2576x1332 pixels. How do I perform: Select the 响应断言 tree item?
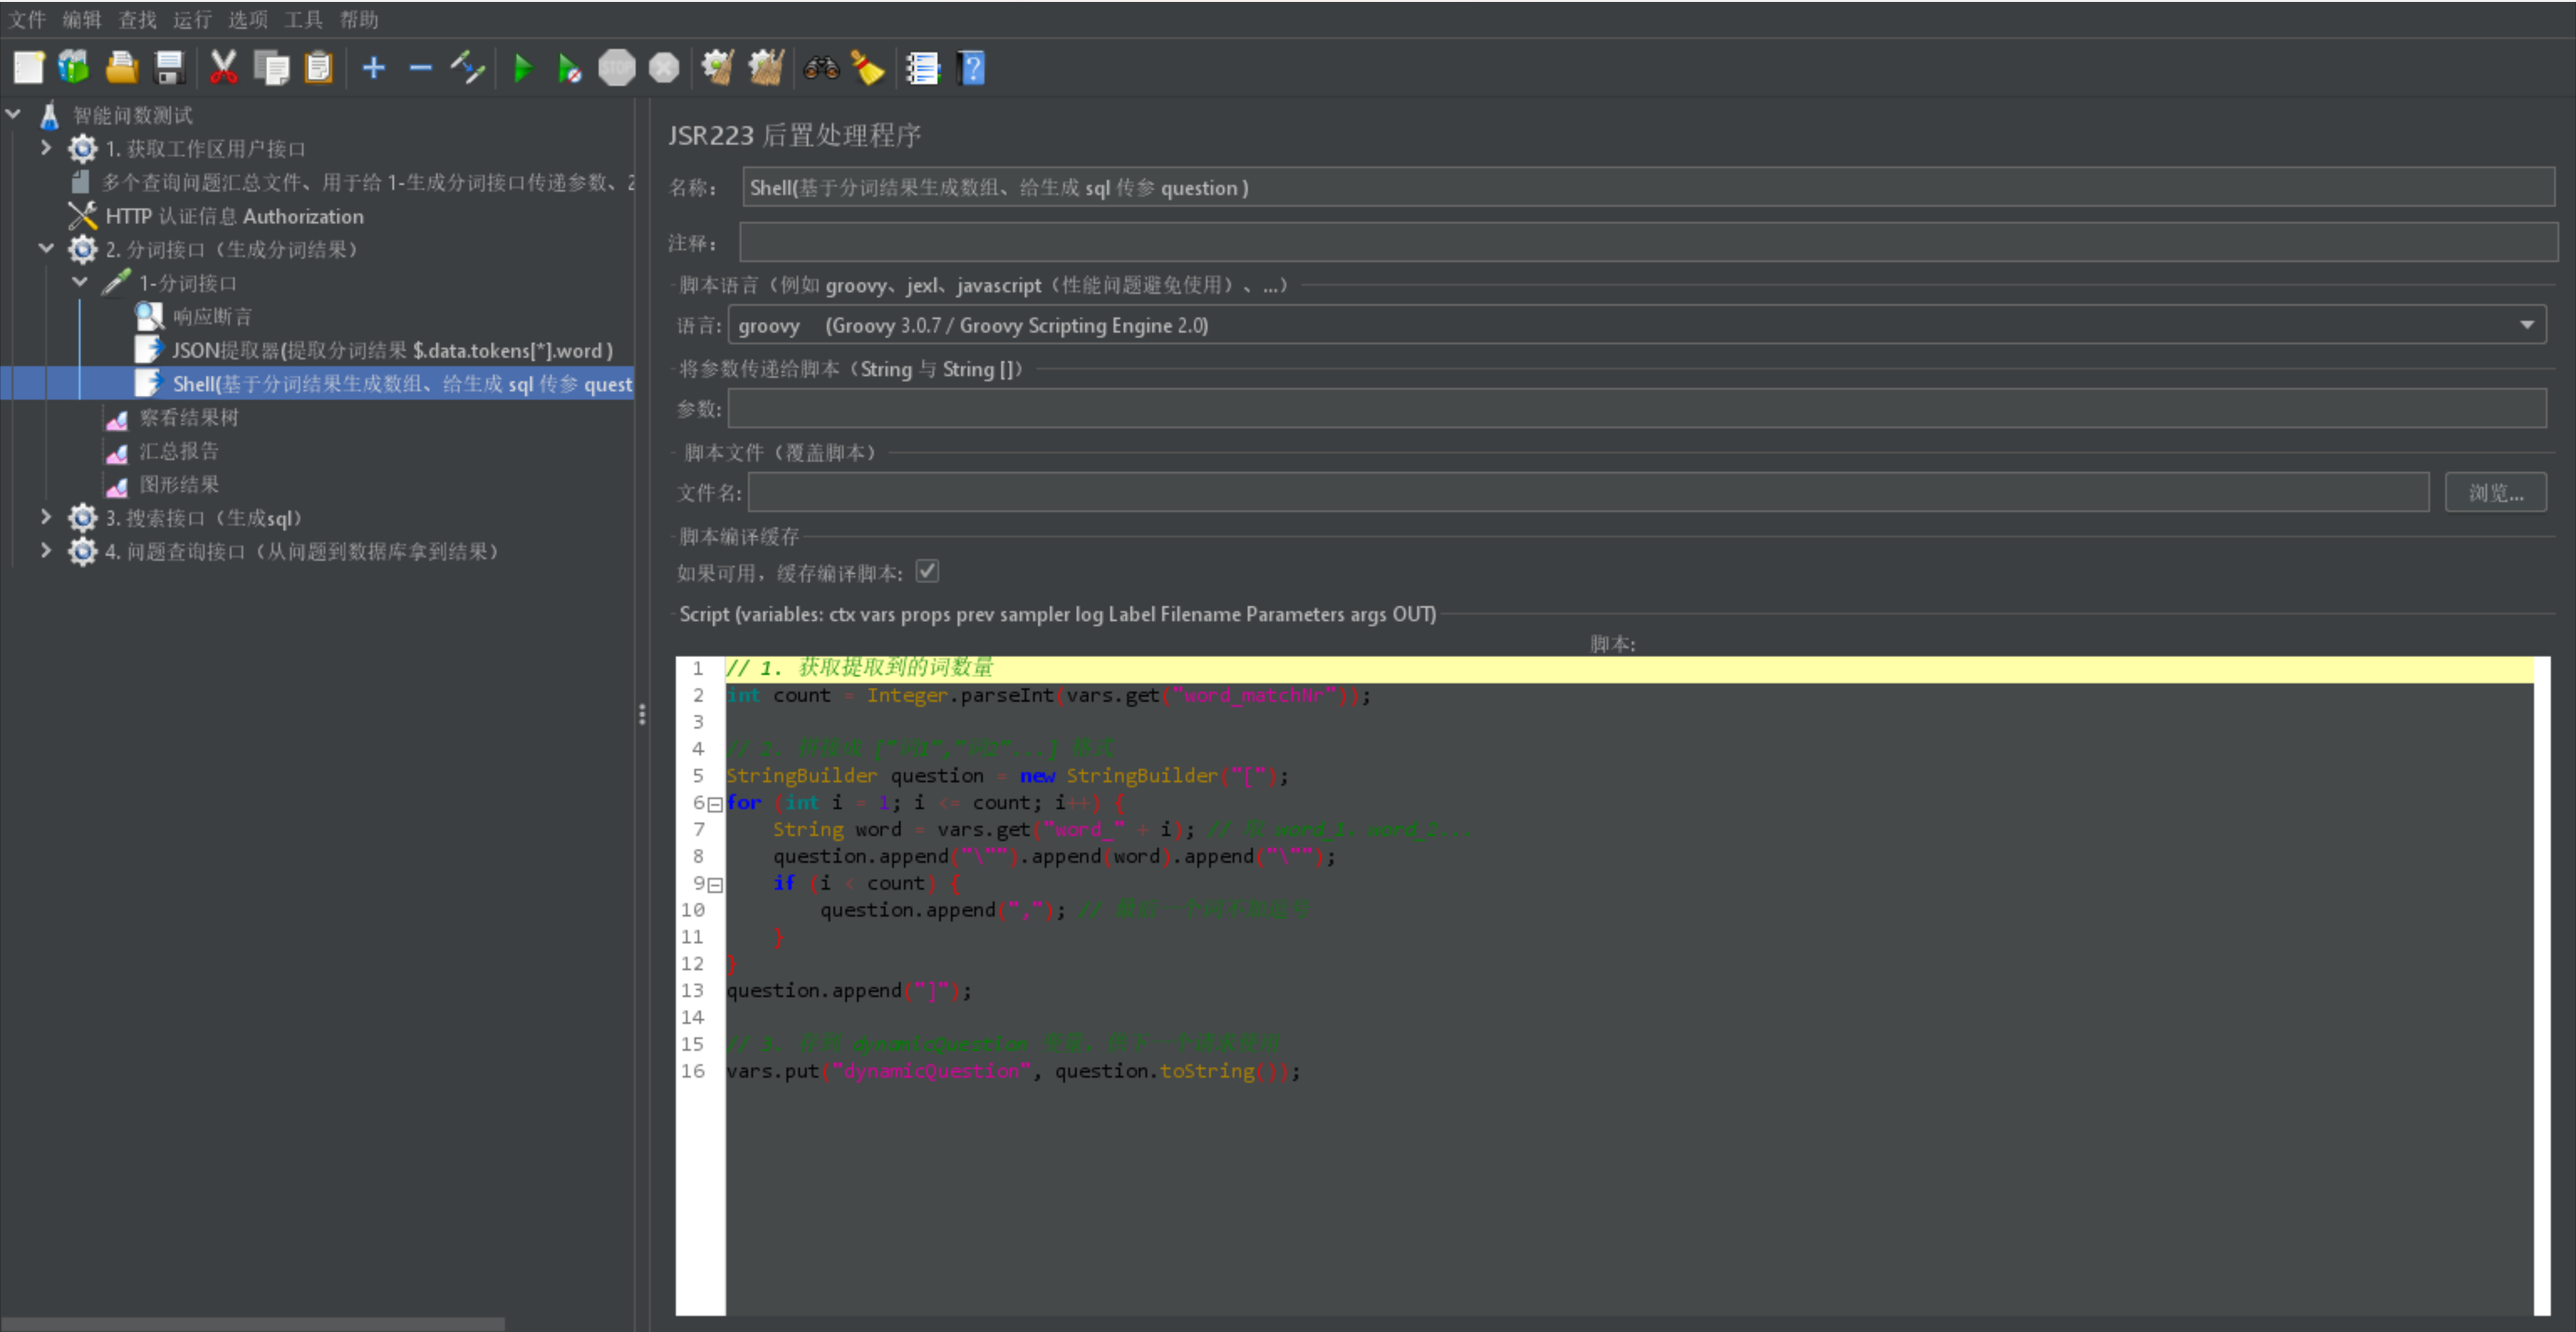tap(212, 316)
